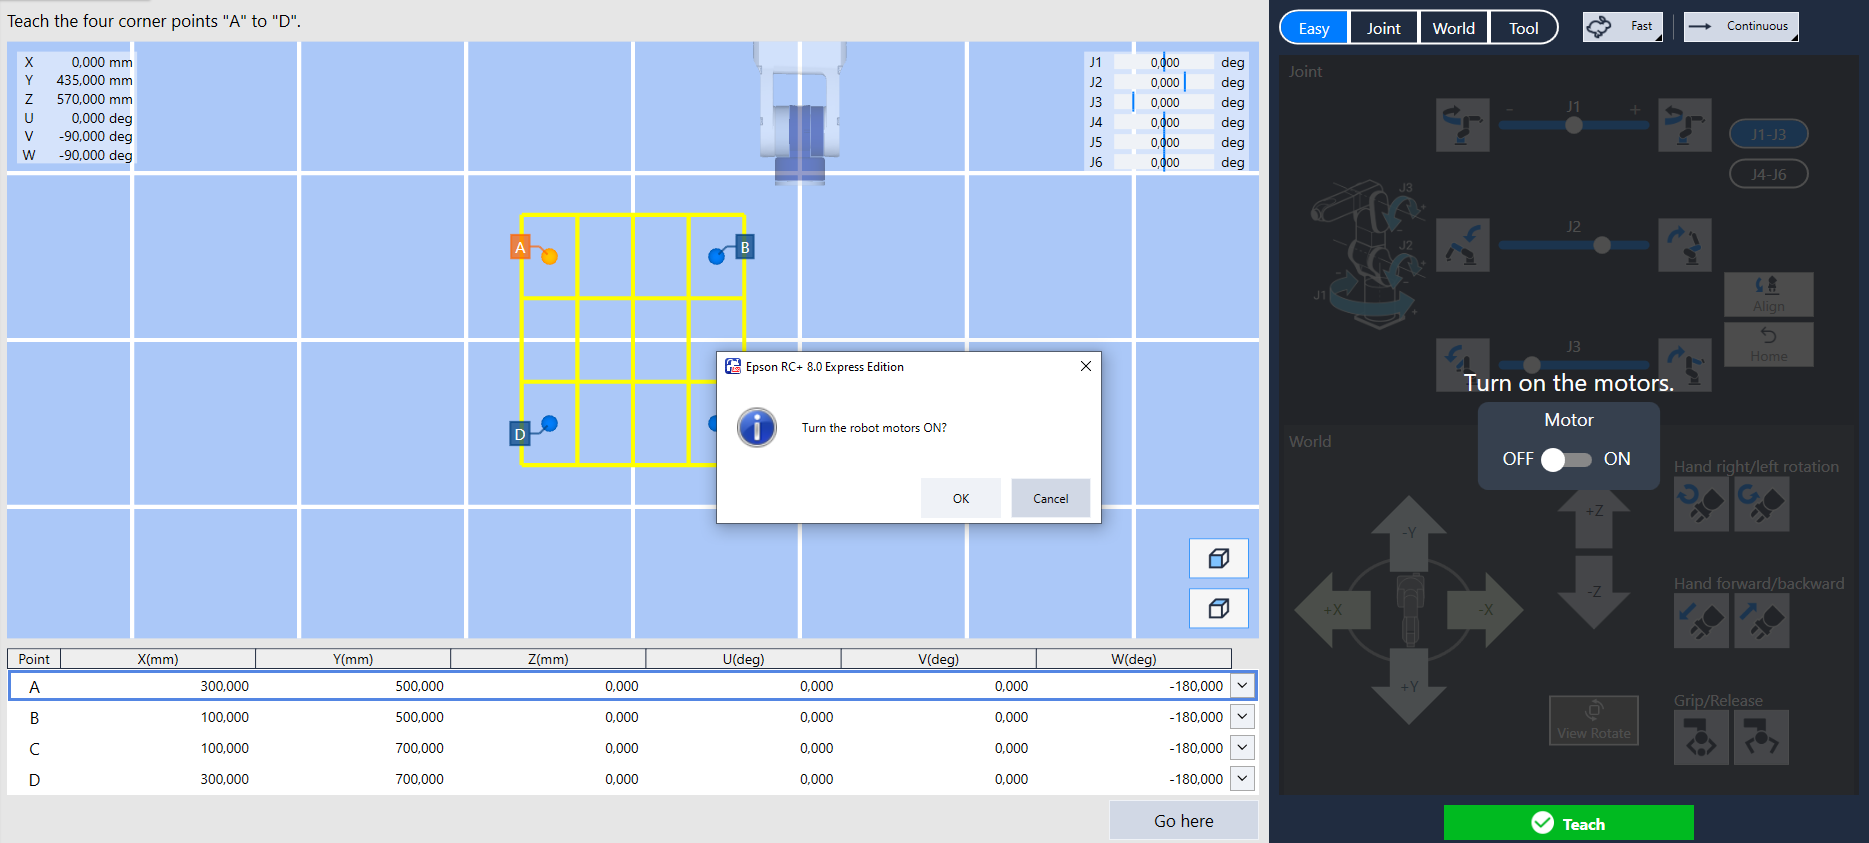Click the upper 3D cube view button
Screen dimensions: 1869x843
click(x=1219, y=558)
